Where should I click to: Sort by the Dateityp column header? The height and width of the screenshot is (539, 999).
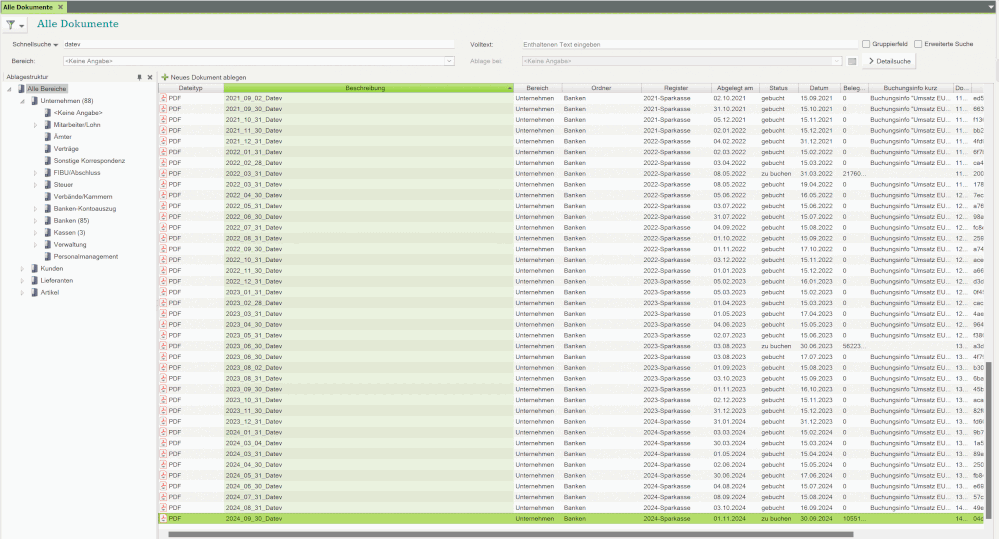coord(190,88)
